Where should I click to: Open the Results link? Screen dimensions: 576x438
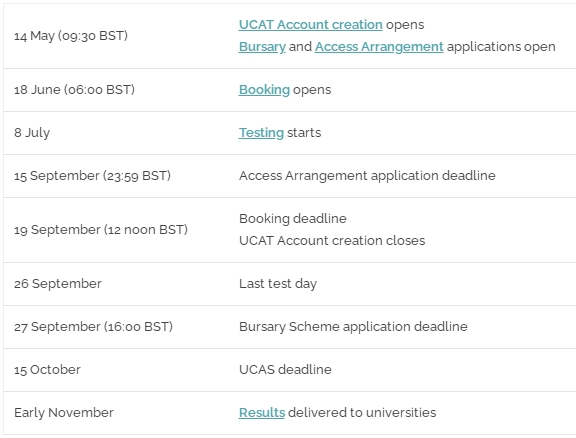coord(262,413)
